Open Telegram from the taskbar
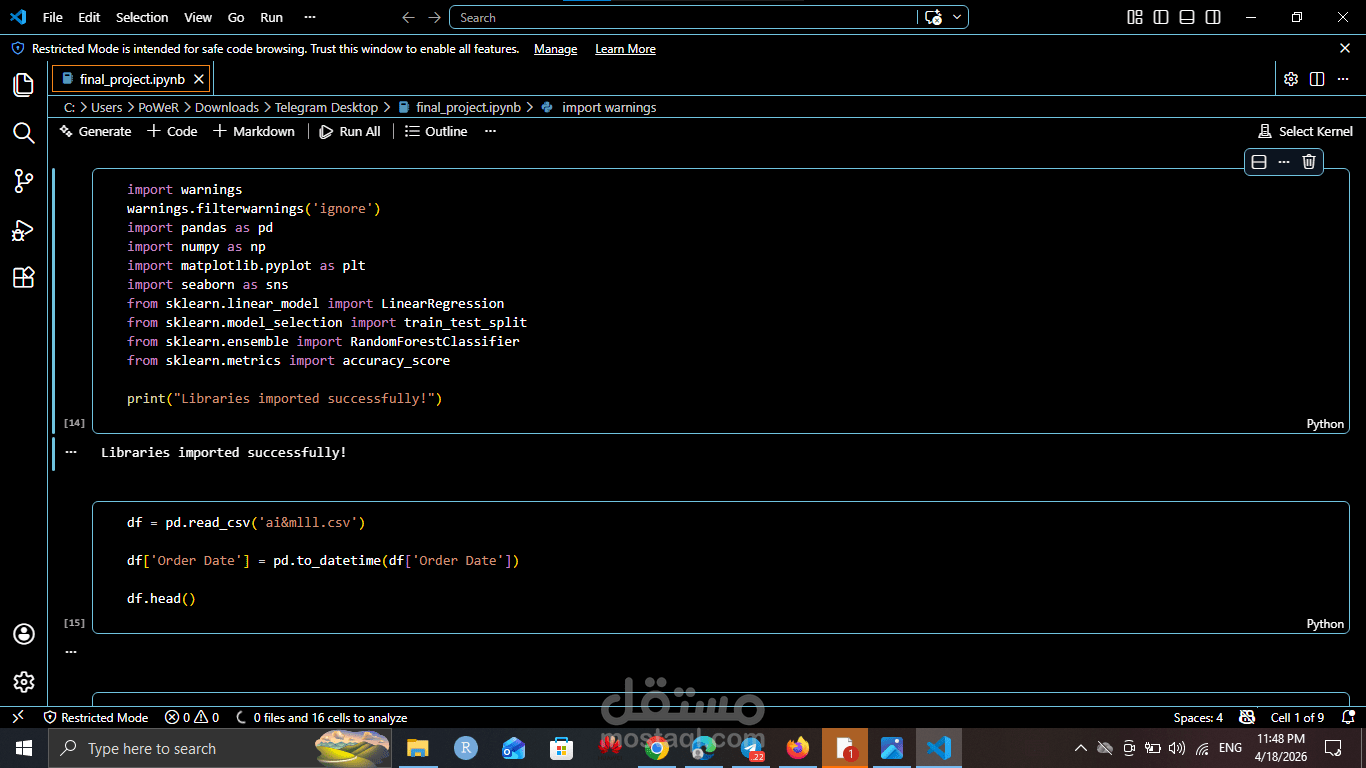The height and width of the screenshot is (768, 1366). tap(751, 748)
